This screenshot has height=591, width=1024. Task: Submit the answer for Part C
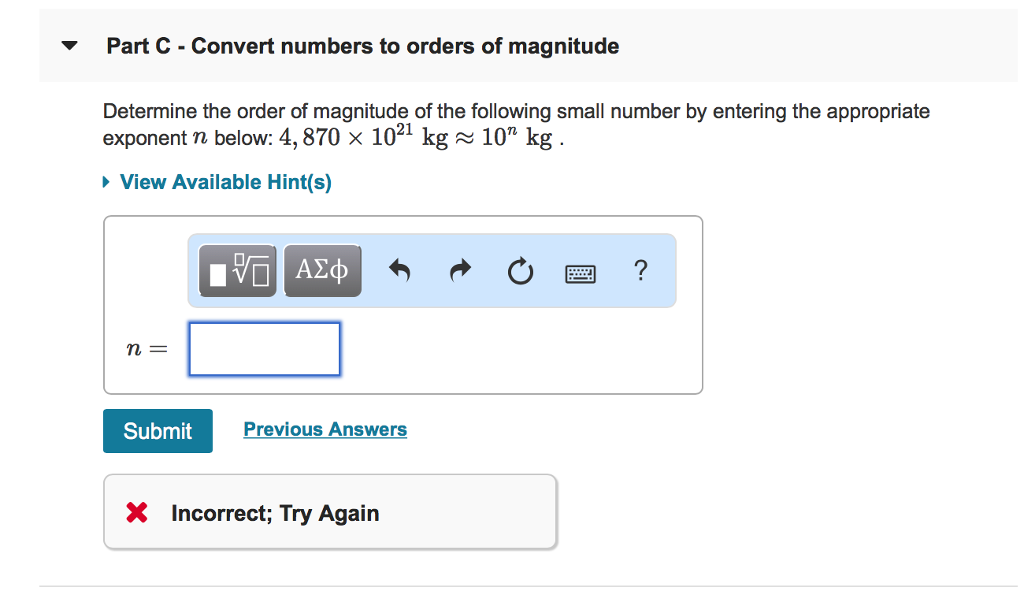pyautogui.click(x=157, y=430)
